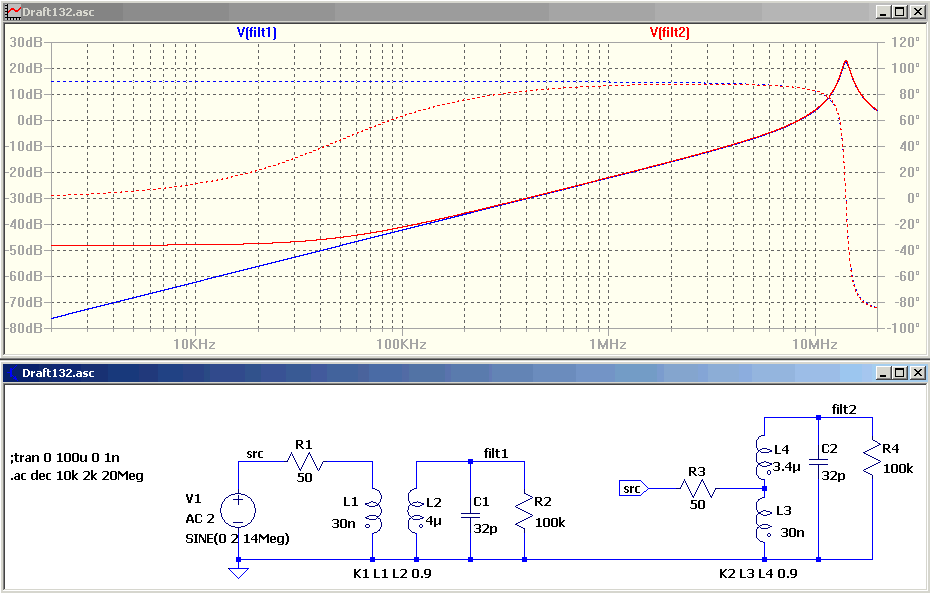Click the 32p value of C1
This screenshot has width=930, height=593.
[485, 528]
